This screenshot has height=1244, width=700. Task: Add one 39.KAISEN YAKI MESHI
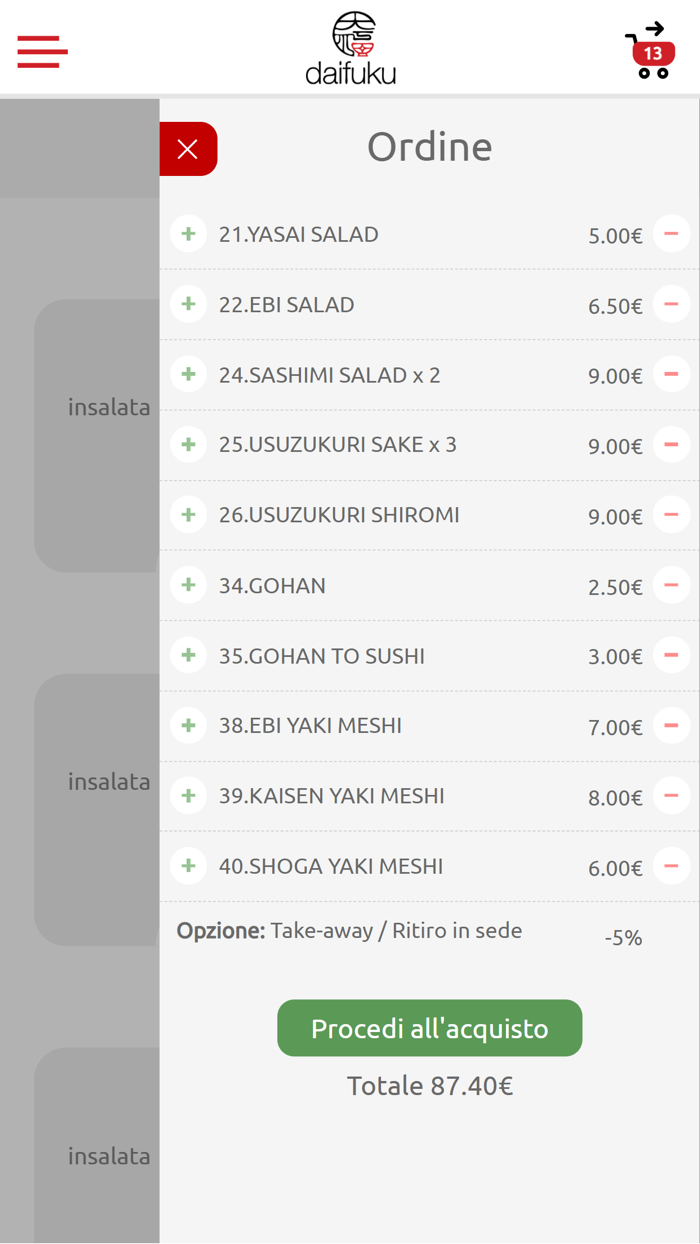click(x=188, y=795)
